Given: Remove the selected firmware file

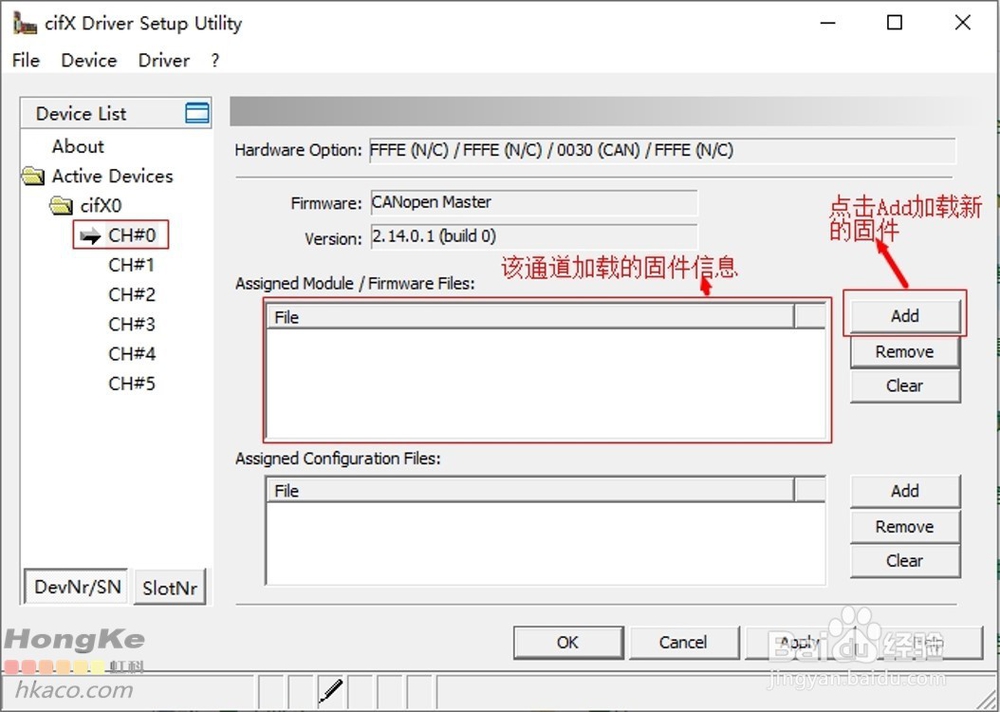Looking at the screenshot, I should [904, 352].
